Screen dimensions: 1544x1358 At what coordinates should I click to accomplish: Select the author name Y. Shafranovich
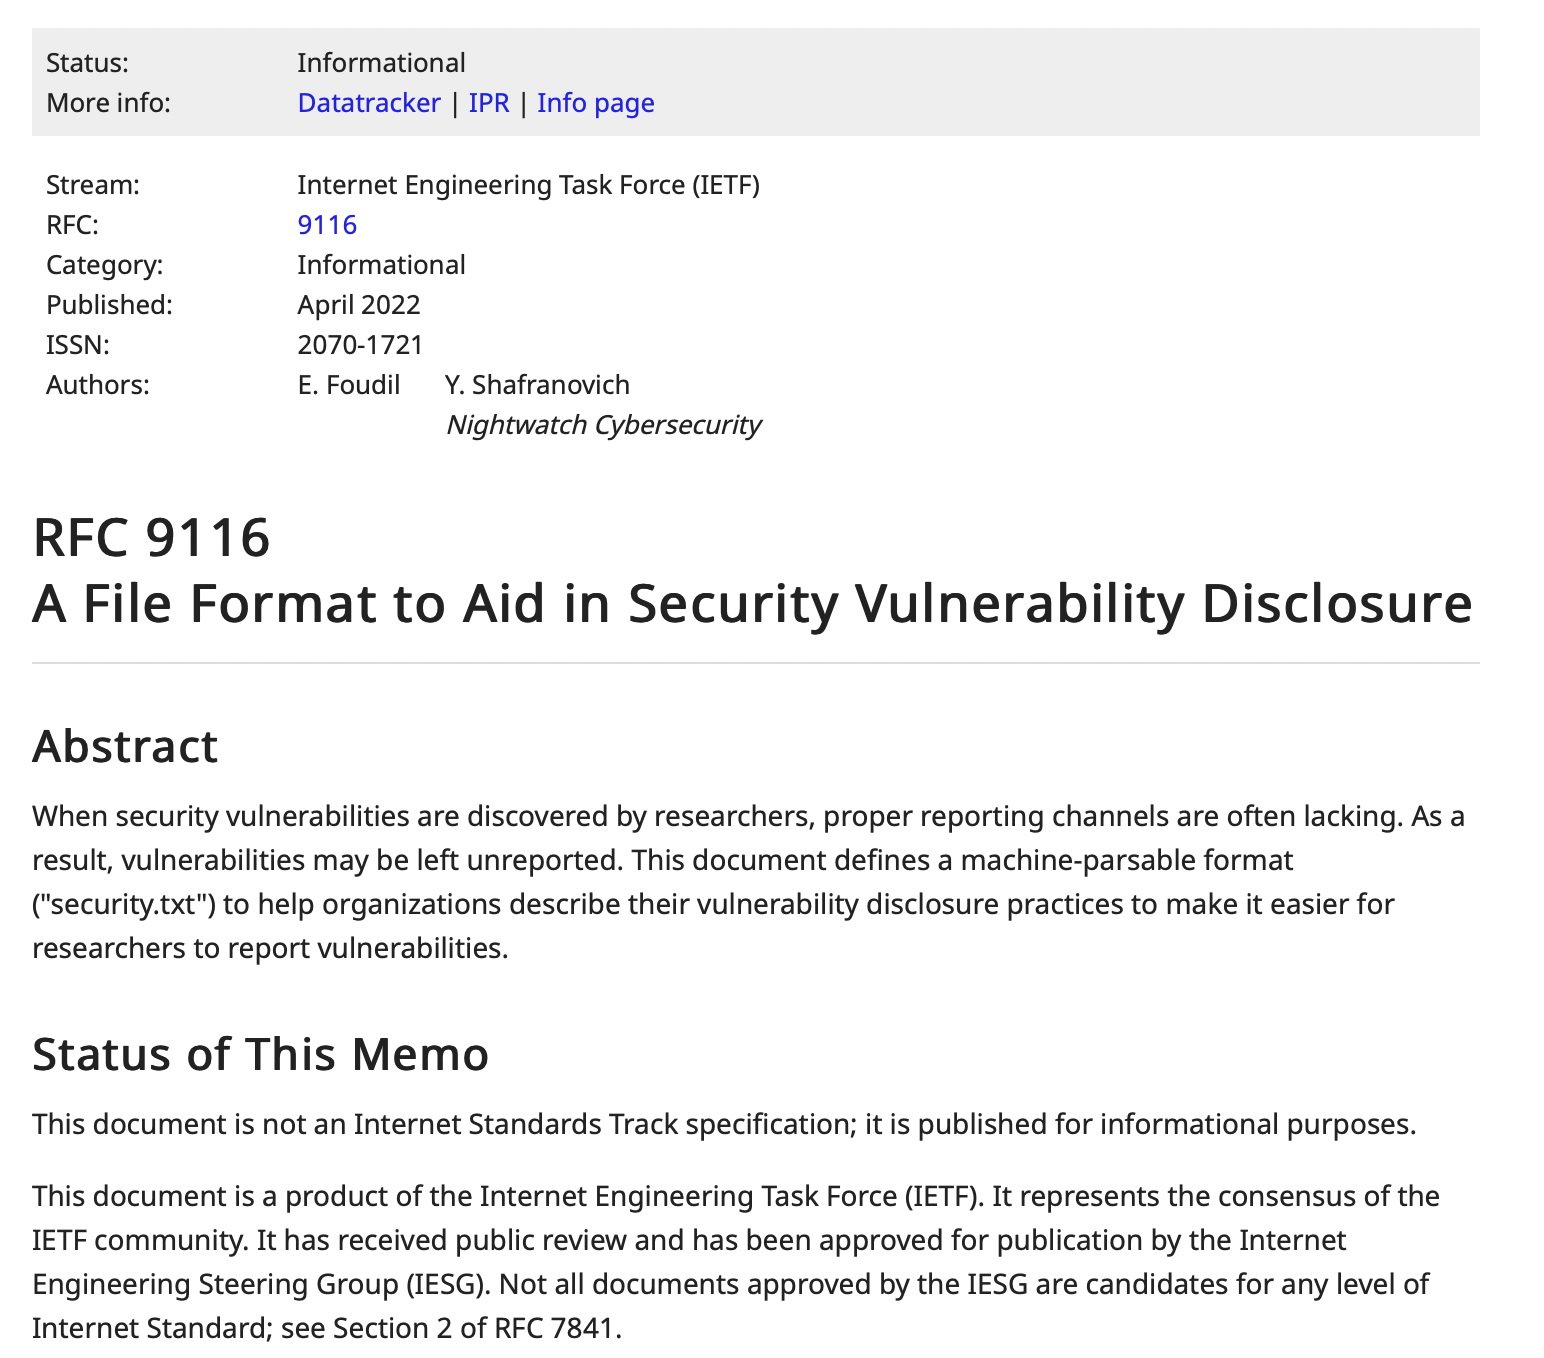tap(537, 385)
